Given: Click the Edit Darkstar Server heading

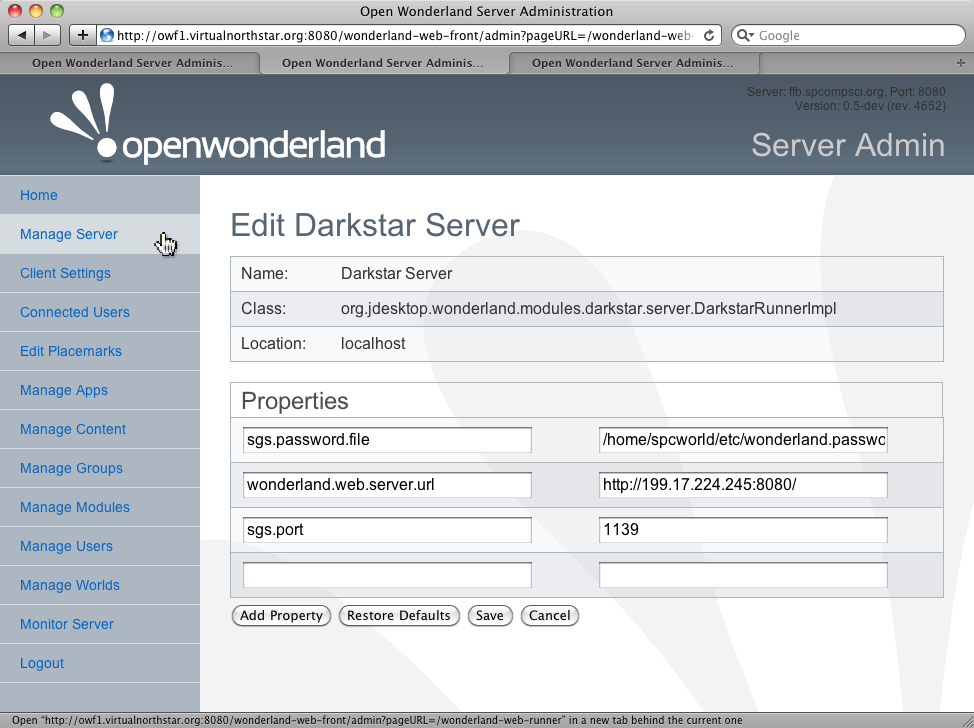Looking at the screenshot, I should point(375,225).
